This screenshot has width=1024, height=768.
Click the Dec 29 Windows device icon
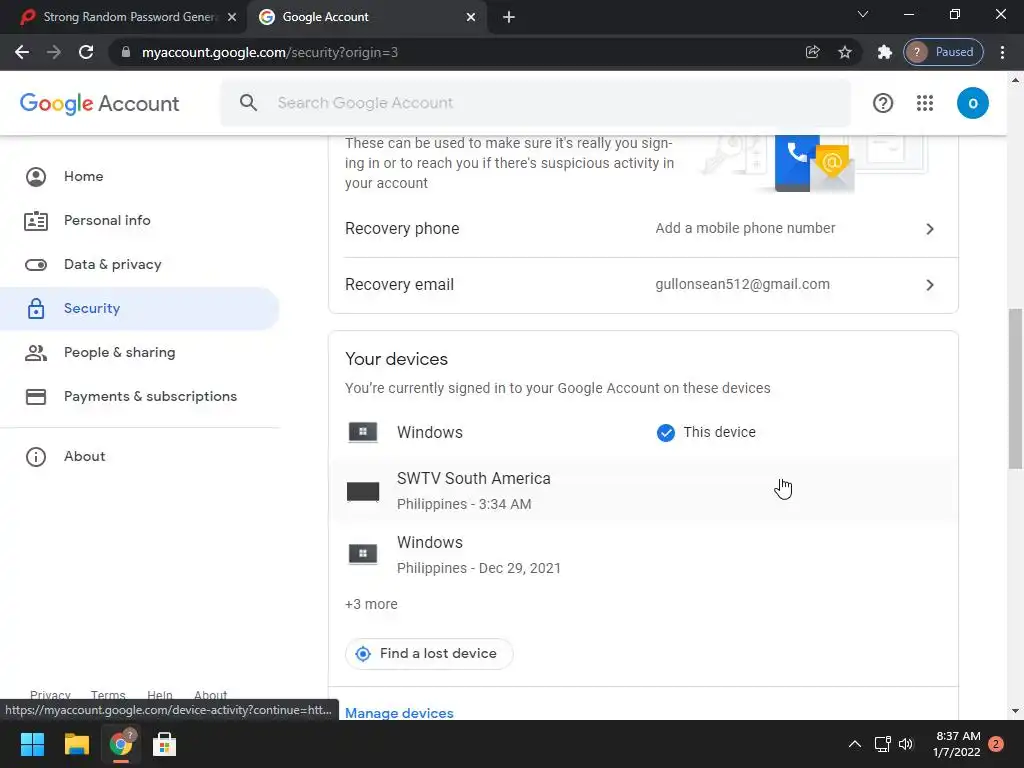pyautogui.click(x=363, y=554)
